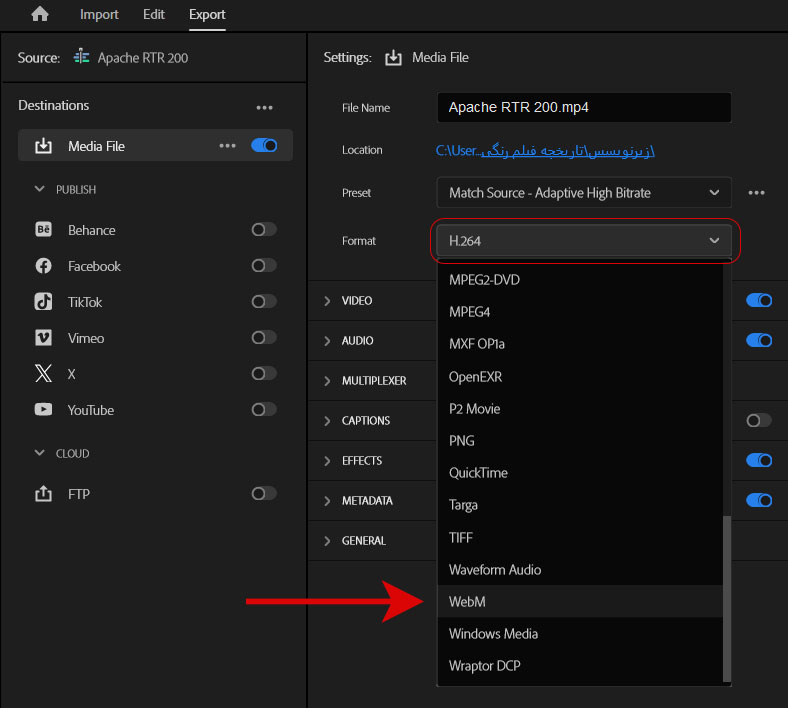Go to the Home screen icon

[x=40, y=14]
